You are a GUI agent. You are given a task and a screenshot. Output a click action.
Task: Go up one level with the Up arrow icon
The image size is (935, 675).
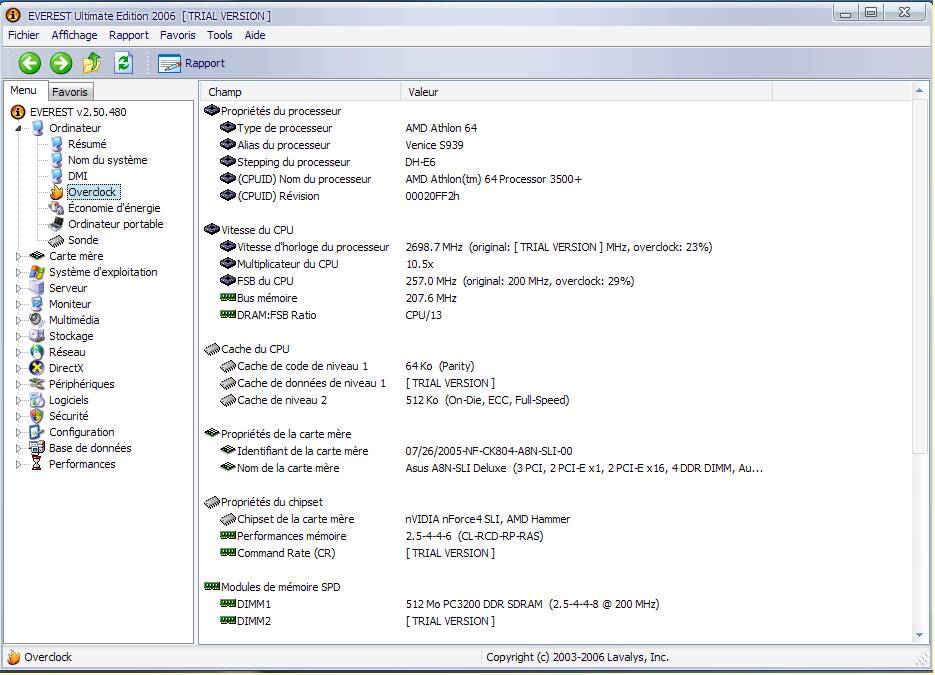click(x=92, y=63)
